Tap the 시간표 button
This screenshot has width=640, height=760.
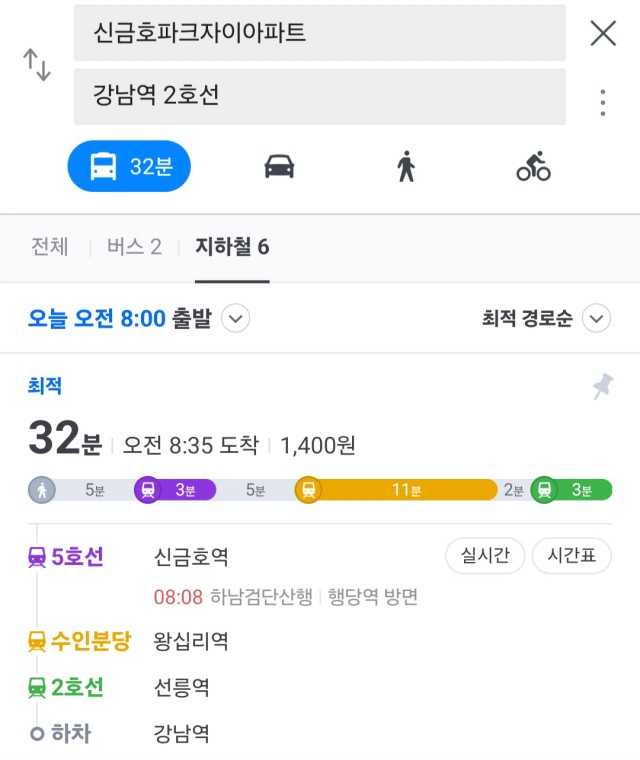(572, 555)
